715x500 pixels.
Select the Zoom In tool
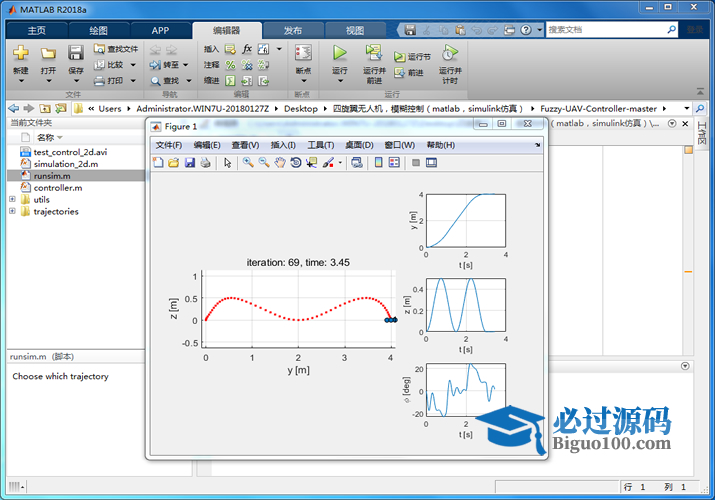[x=248, y=162]
